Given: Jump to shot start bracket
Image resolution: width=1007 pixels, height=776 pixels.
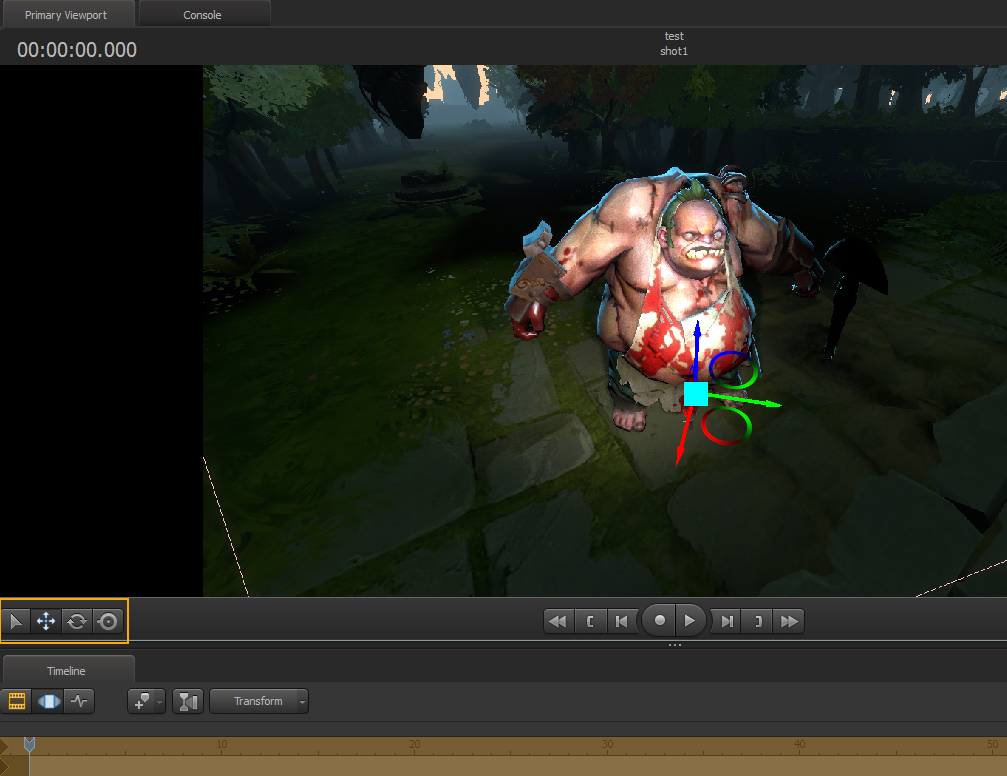Looking at the screenshot, I should [x=590, y=621].
